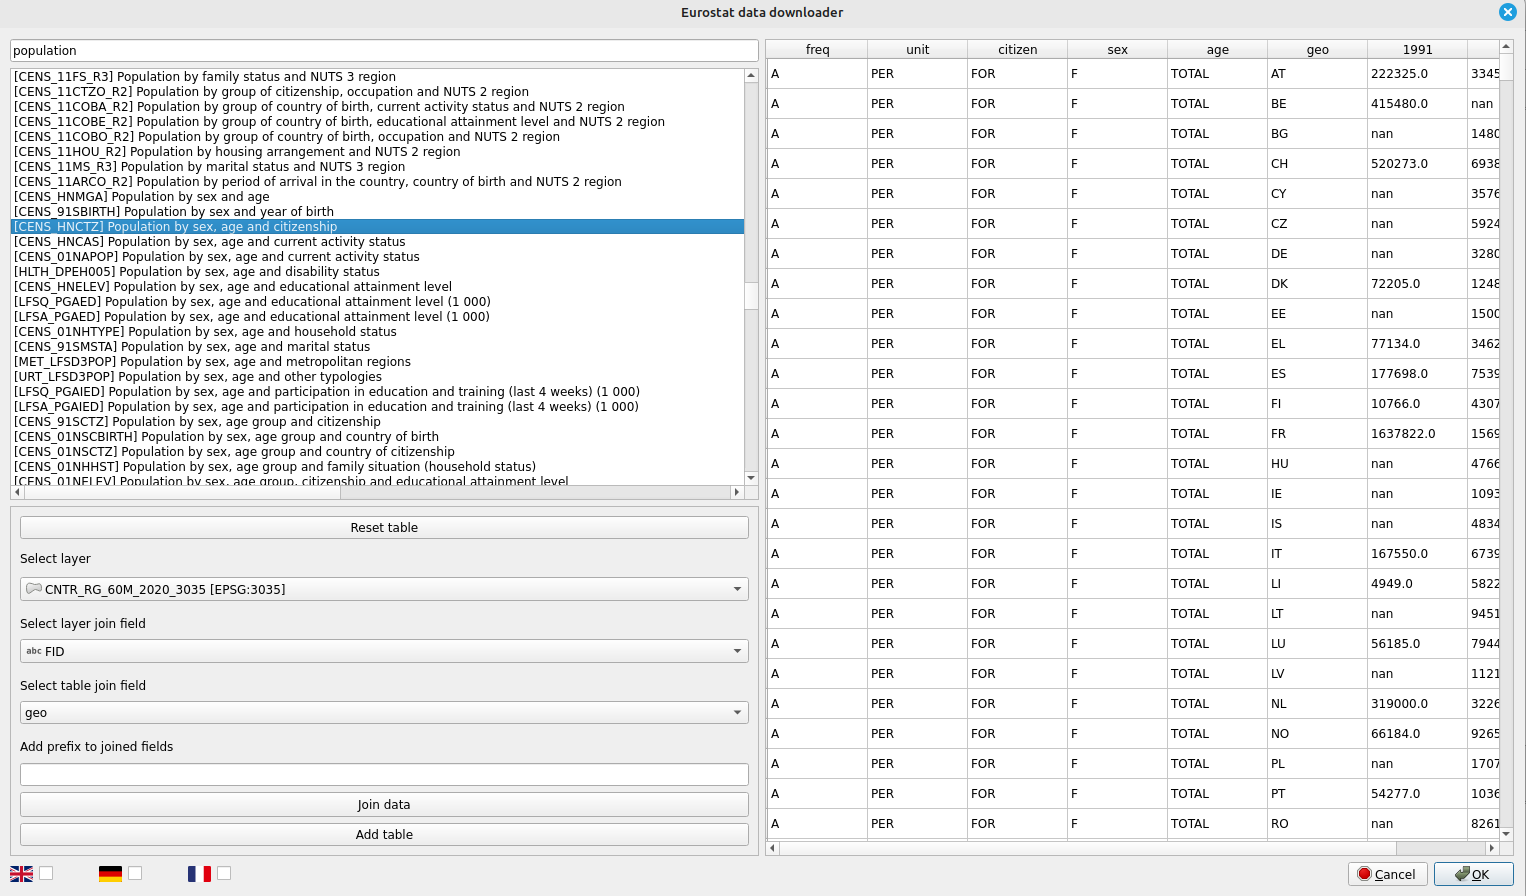The height and width of the screenshot is (896, 1526).
Task: Open the table join field geo dropdown
Action: (384, 713)
